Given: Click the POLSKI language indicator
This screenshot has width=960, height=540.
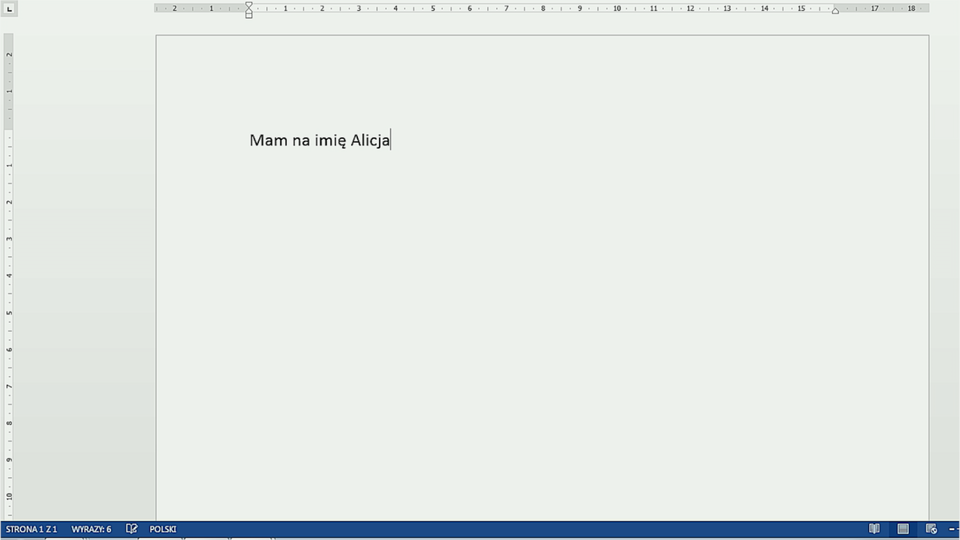Looking at the screenshot, I should click(163, 529).
